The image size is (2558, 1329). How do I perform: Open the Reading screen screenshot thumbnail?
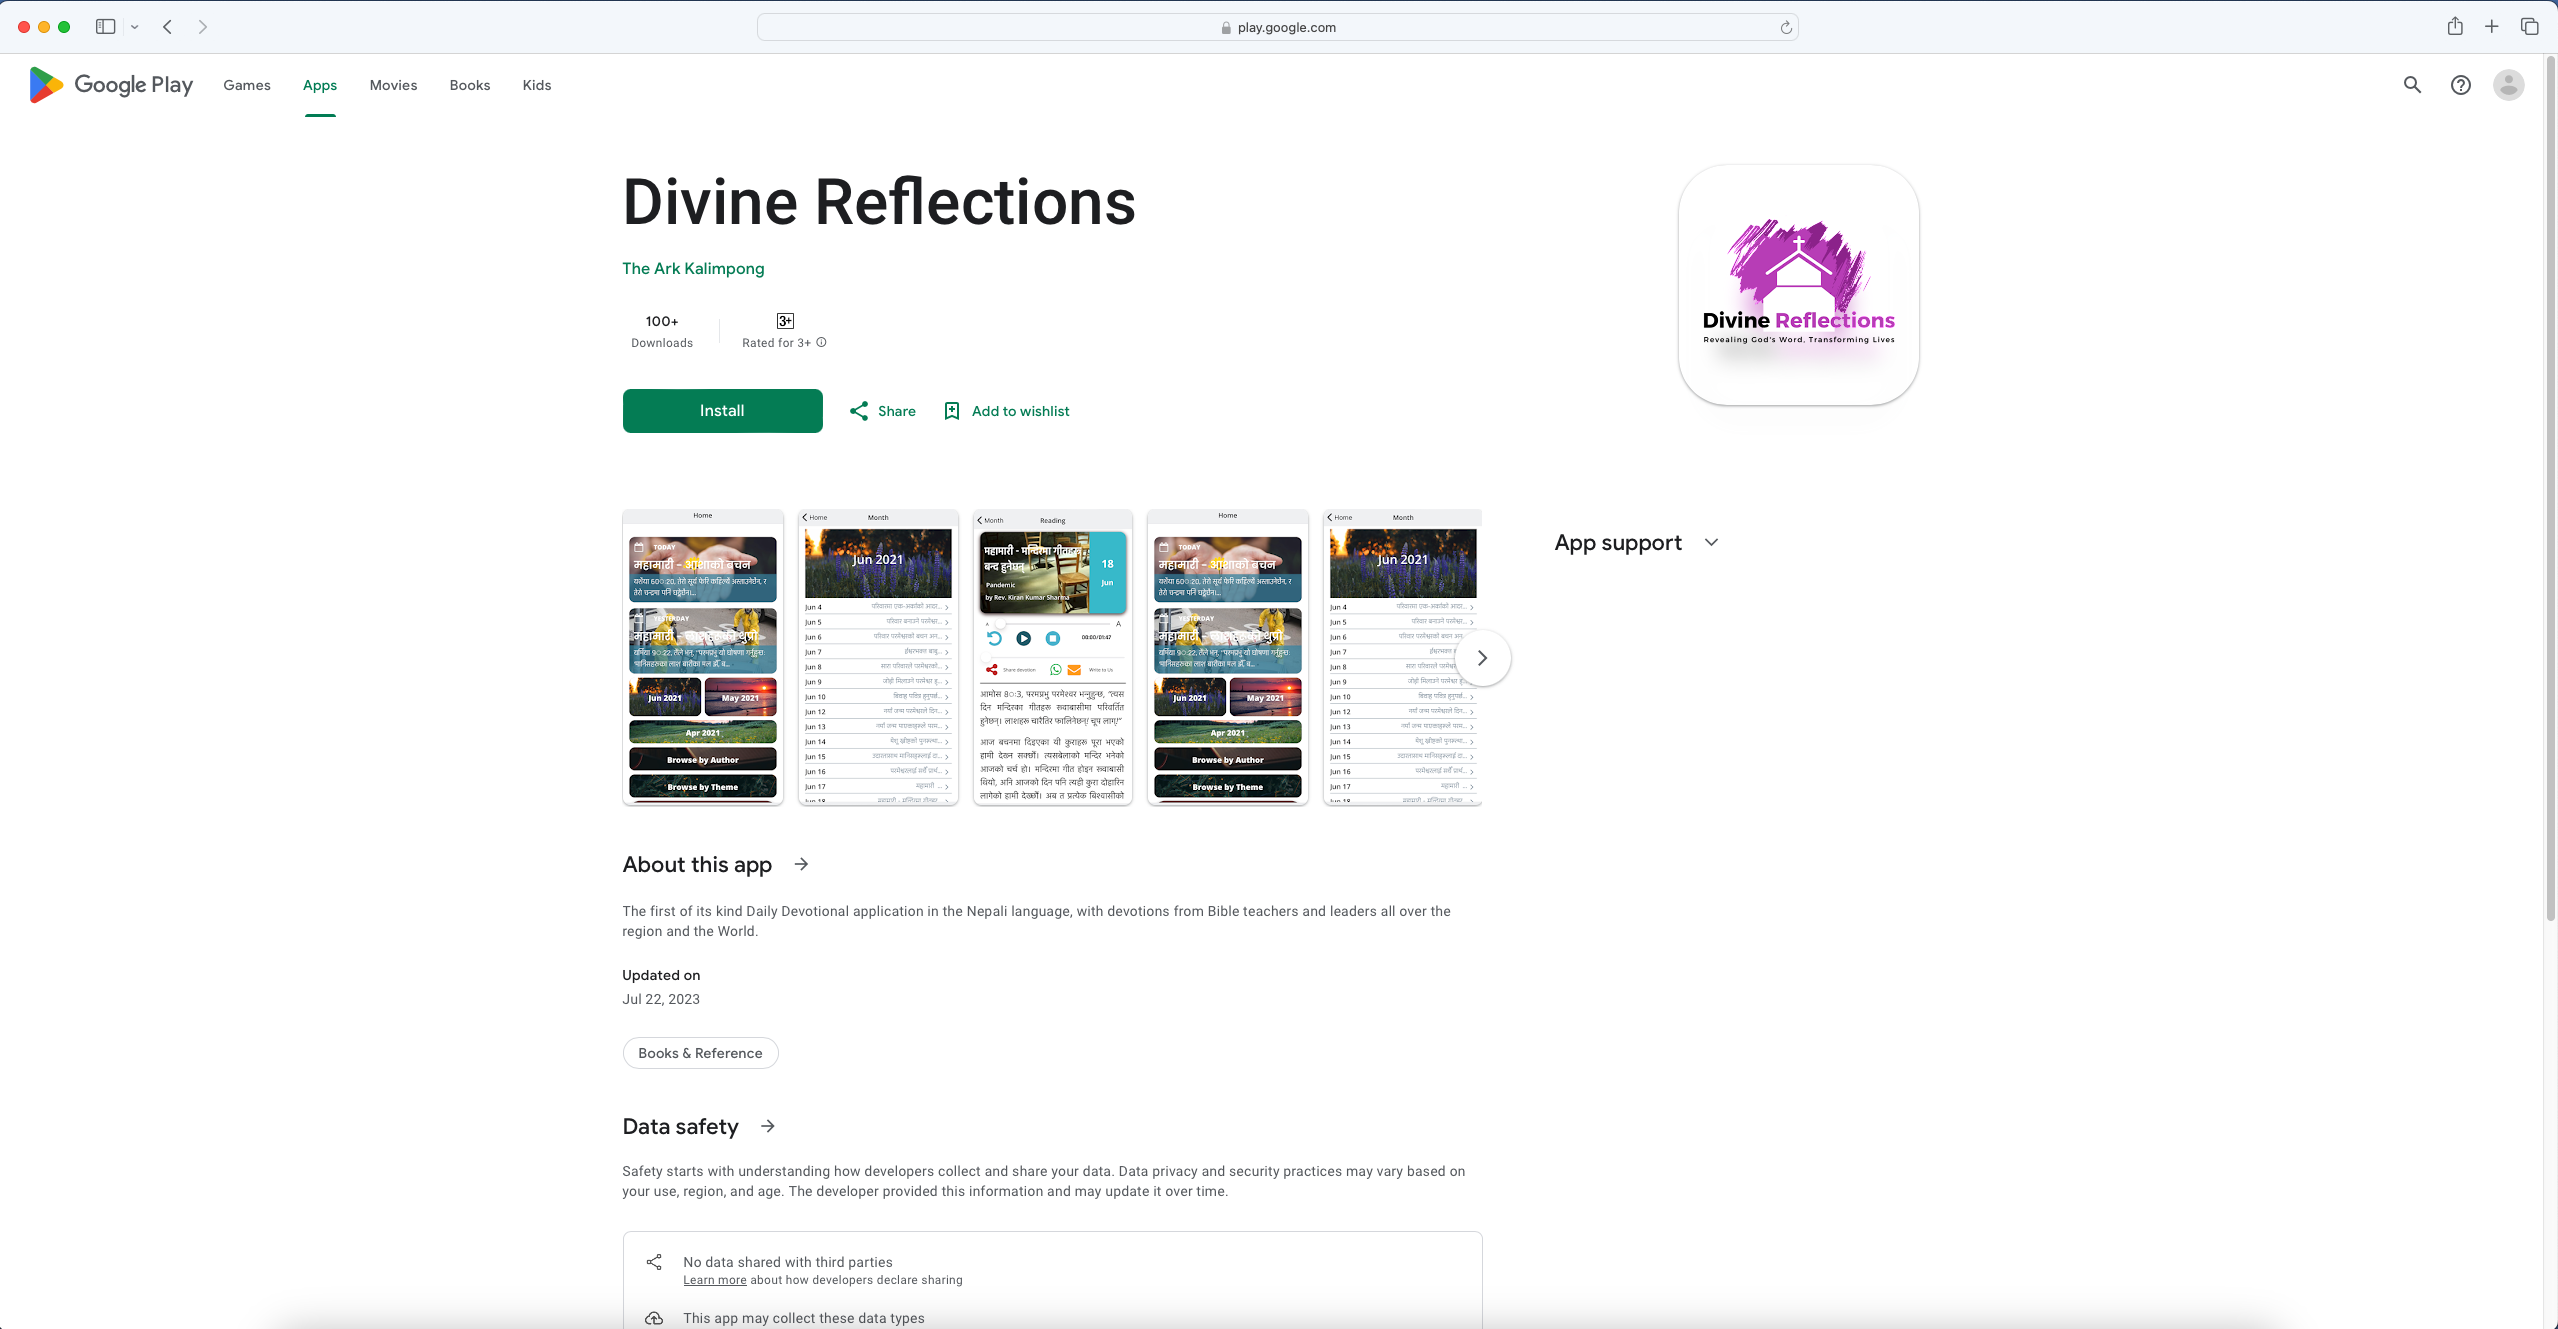pyautogui.click(x=1053, y=657)
